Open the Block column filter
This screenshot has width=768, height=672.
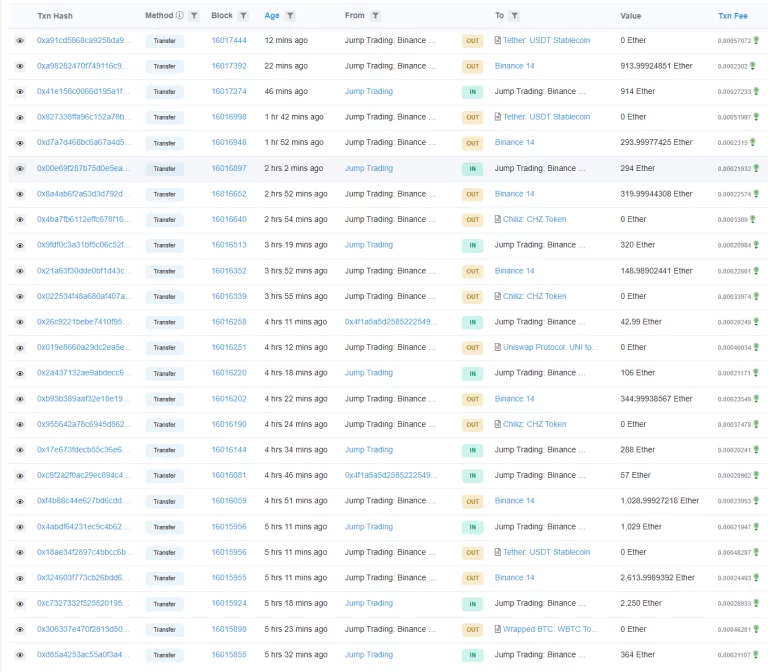243,16
